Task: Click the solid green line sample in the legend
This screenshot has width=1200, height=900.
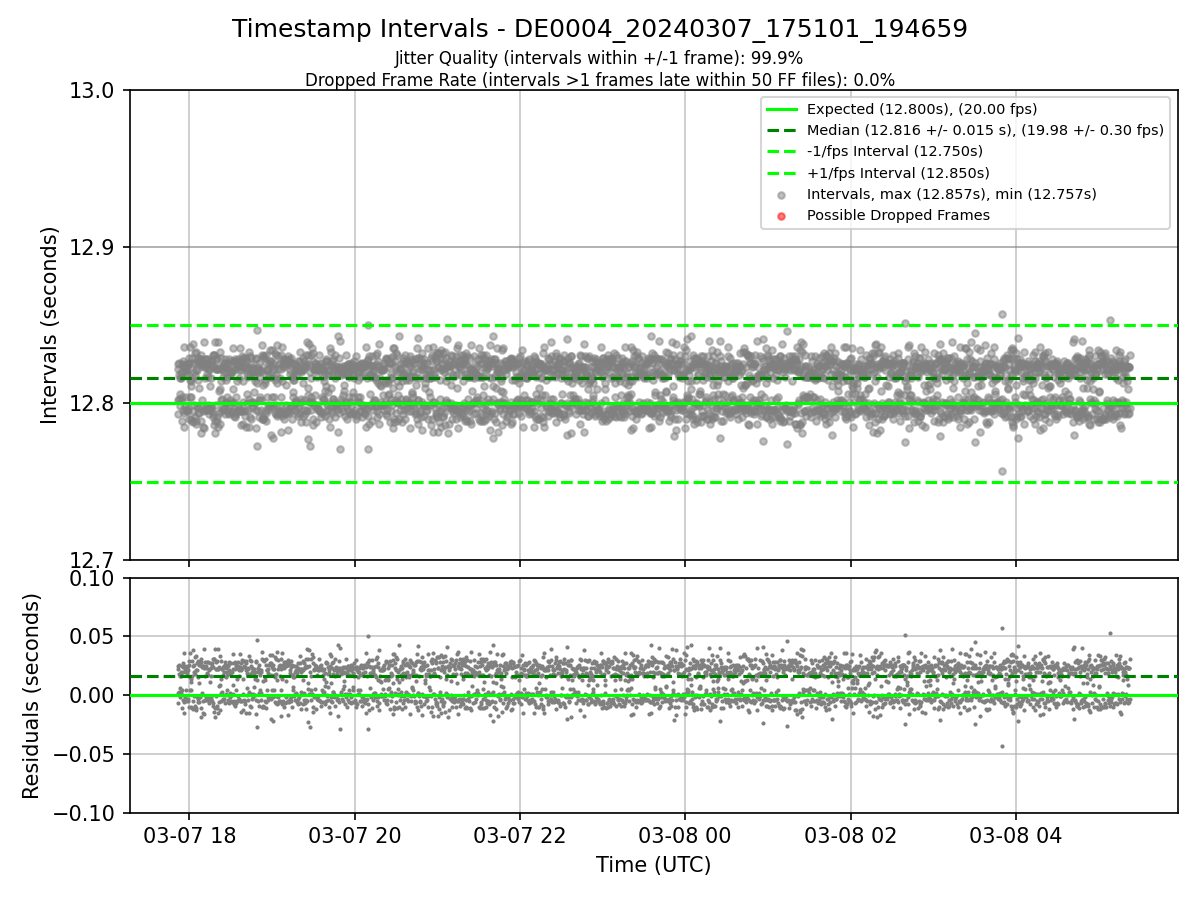Action: (782, 109)
